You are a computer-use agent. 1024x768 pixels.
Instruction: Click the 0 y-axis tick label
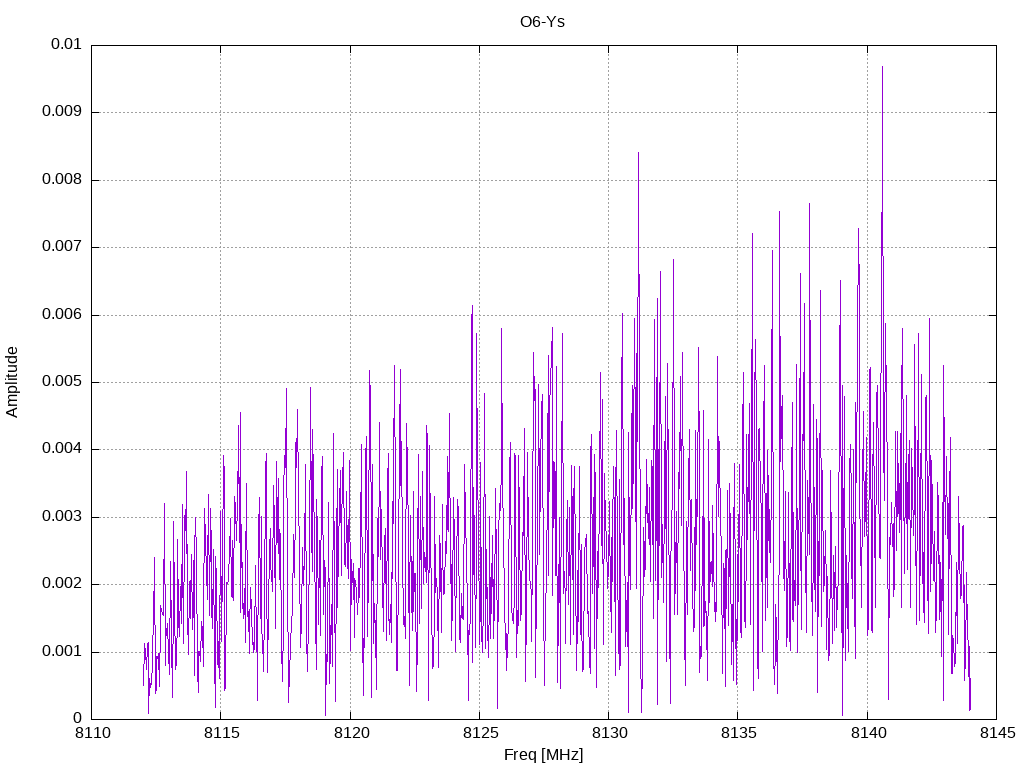[x=77, y=719]
